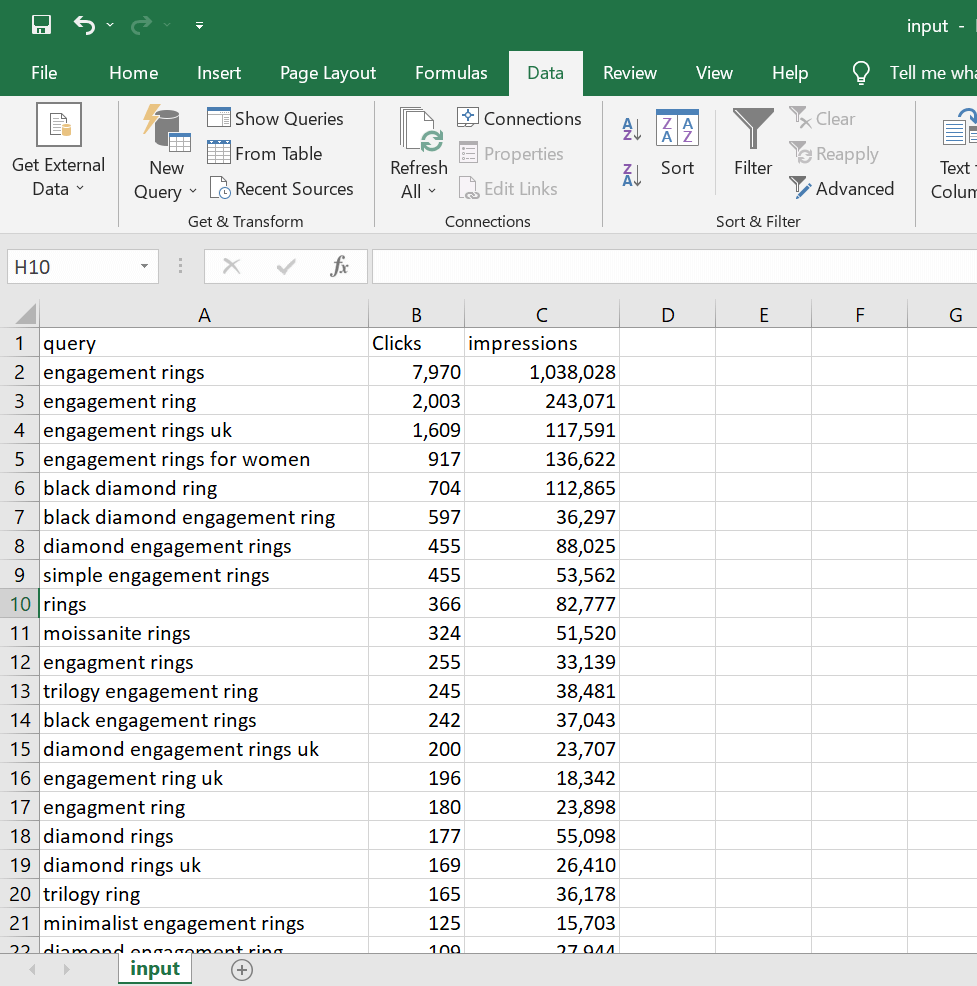Click the Enter checkmark in formula bar

[x=286, y=267]
